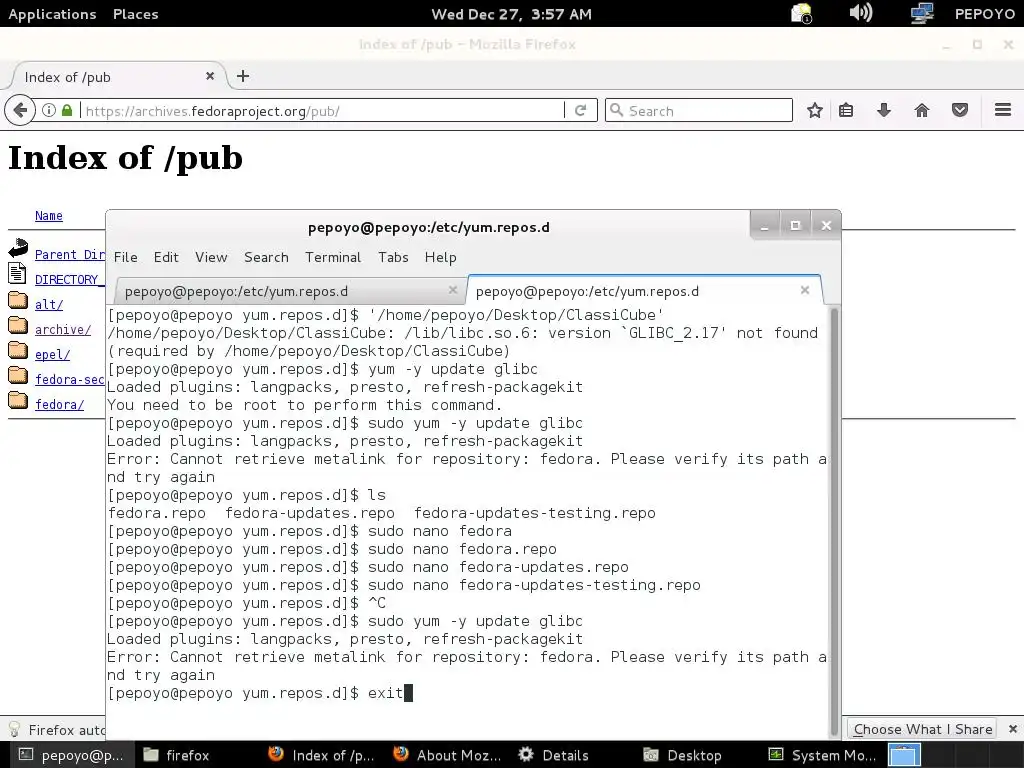1024x768 pixels.
Task: Open the Places menu
Action: coord(135,14)
